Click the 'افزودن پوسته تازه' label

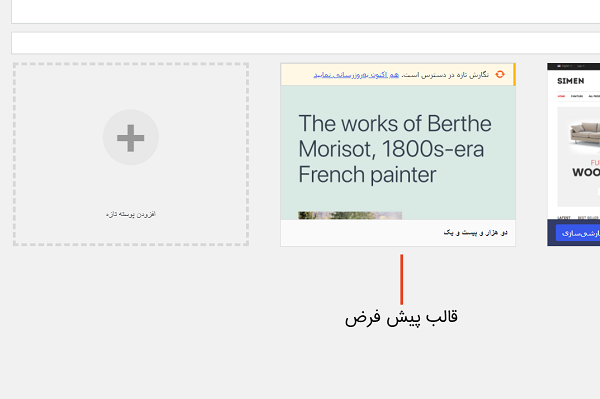[131, 214]
